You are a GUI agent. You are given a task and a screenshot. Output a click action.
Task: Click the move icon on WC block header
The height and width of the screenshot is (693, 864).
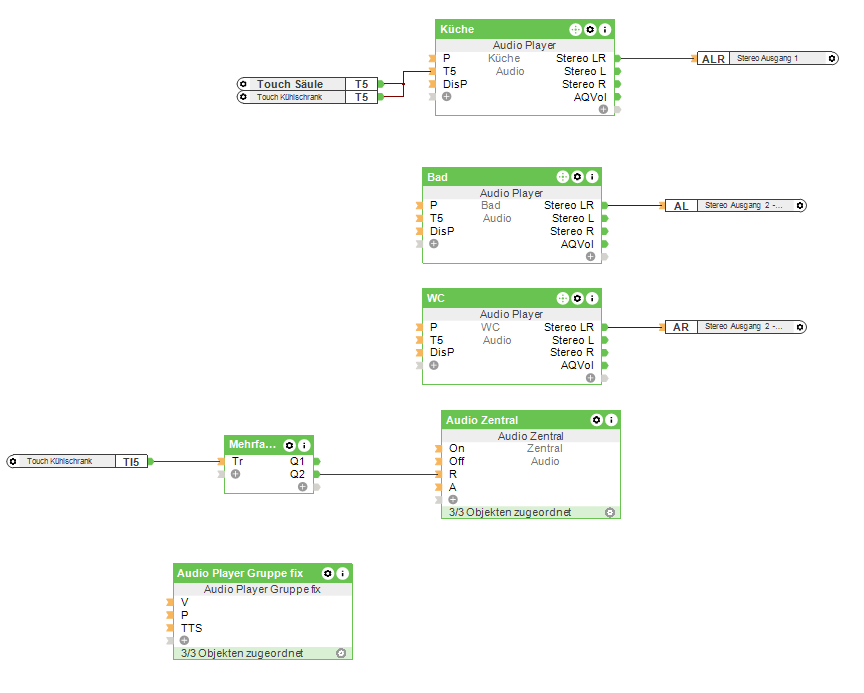pyautogui.click(x=563, y=298)
